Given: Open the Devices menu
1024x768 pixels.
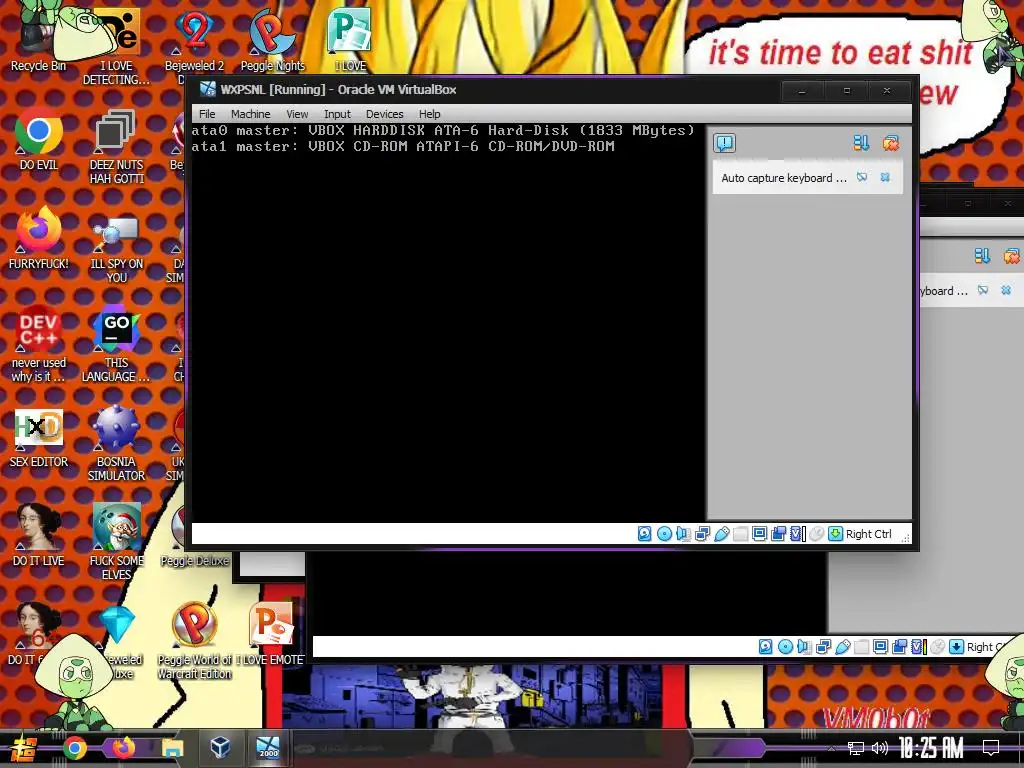Looking at the screenshot, I should (x=384, y=114).
